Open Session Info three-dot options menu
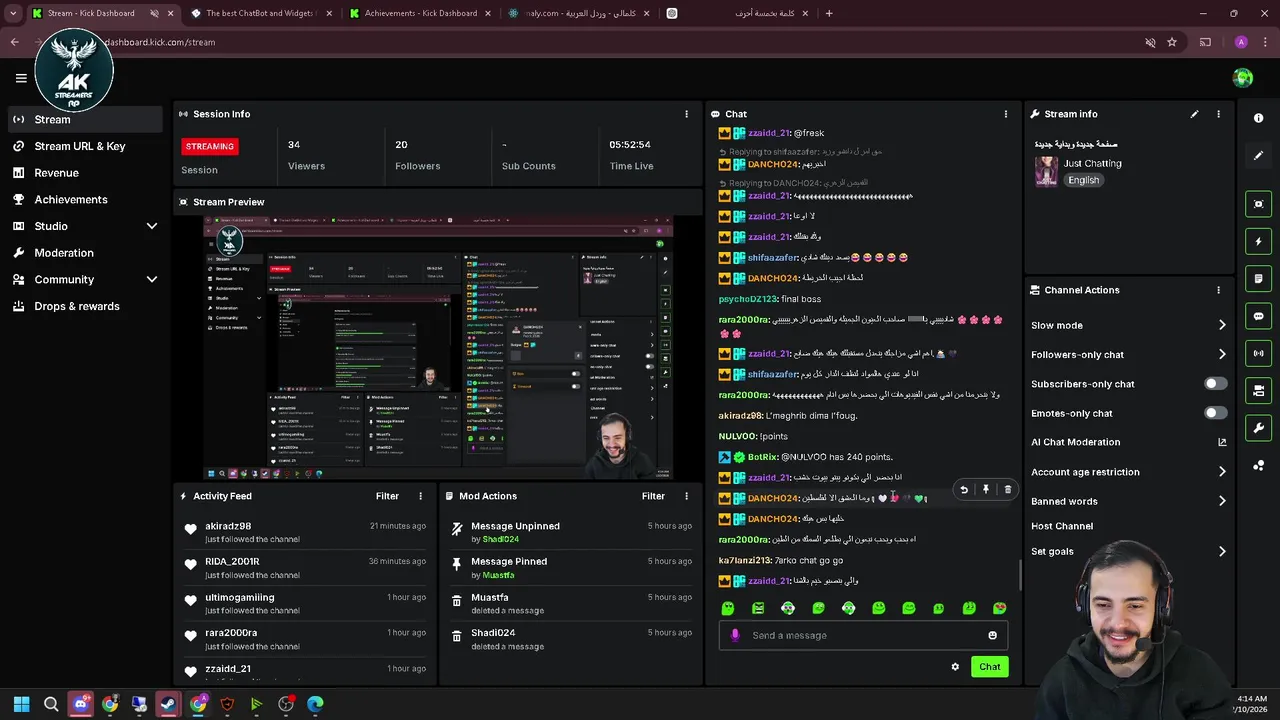This screenshot has height=720, width=1280. [x=686, y=114]
